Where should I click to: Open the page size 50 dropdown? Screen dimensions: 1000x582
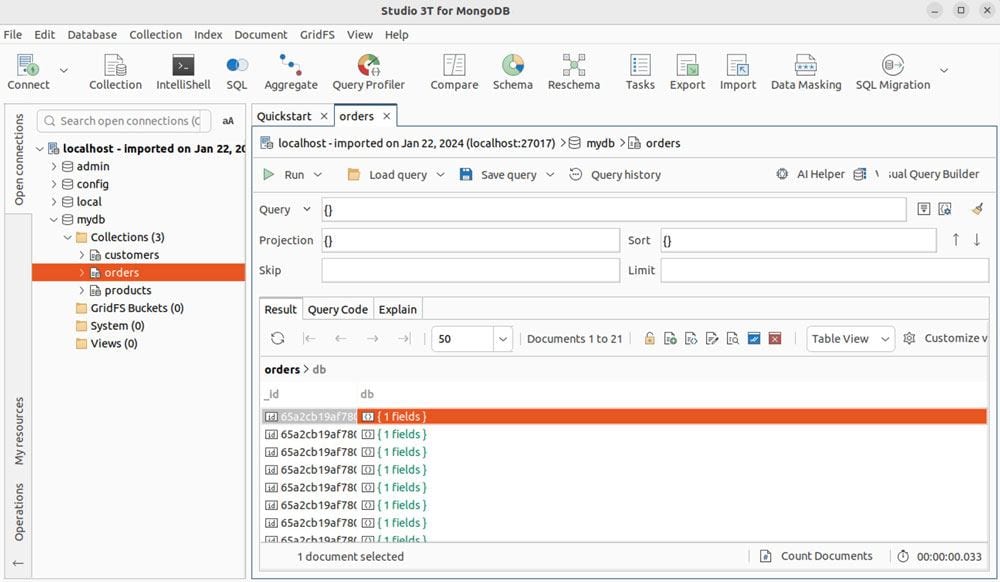[x=503, y=339]
